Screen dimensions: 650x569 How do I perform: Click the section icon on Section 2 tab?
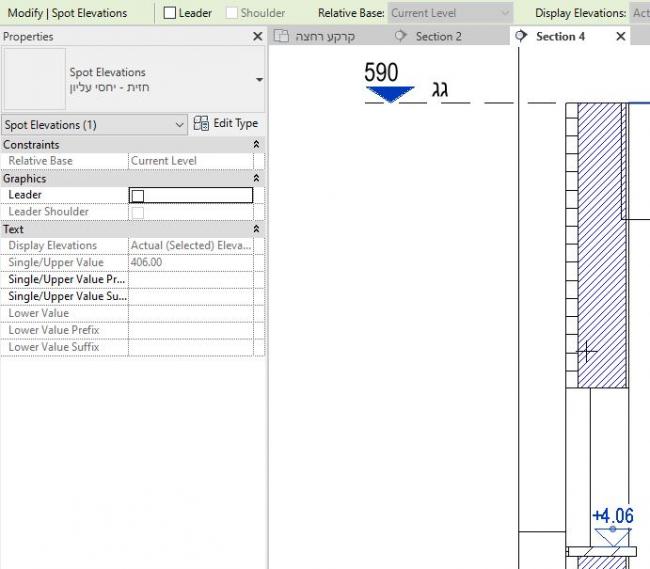tap(402, 36)
